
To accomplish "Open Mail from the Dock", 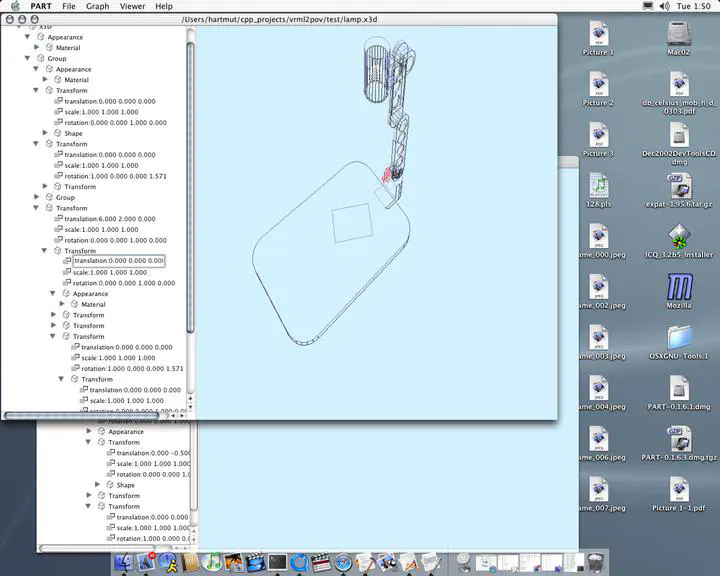I will click(x=146, y=563).
